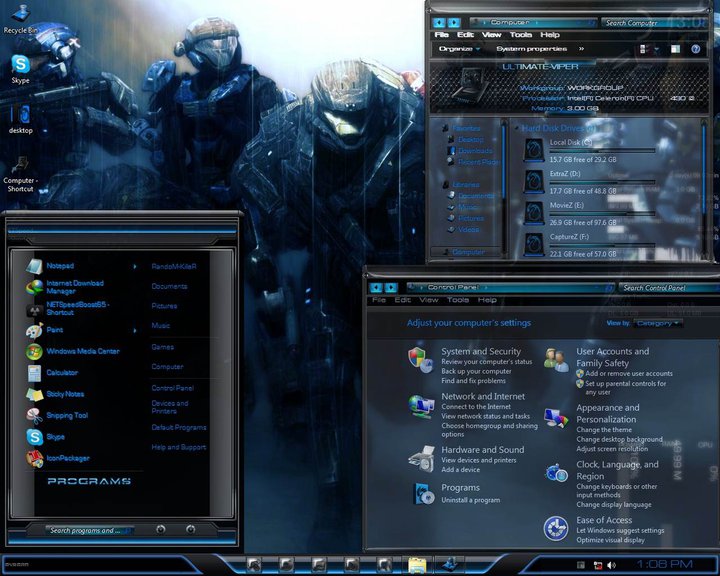
Task: Open IconPackager from Start menu
Action: (x=58, y=458)
